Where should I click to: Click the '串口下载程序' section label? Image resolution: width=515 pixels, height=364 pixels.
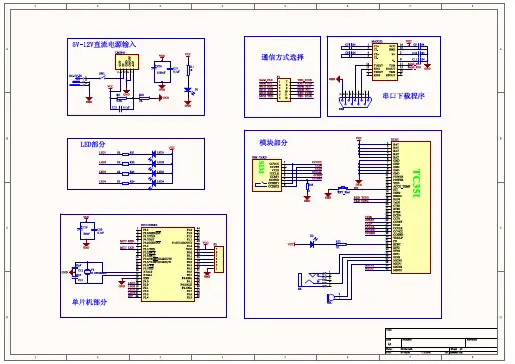403,96
